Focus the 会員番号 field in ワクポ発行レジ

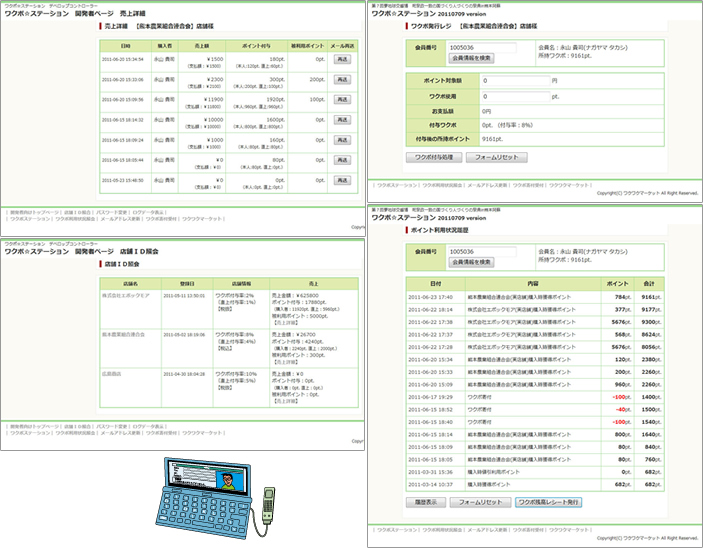pyautogui.click(x=482, y=47)
